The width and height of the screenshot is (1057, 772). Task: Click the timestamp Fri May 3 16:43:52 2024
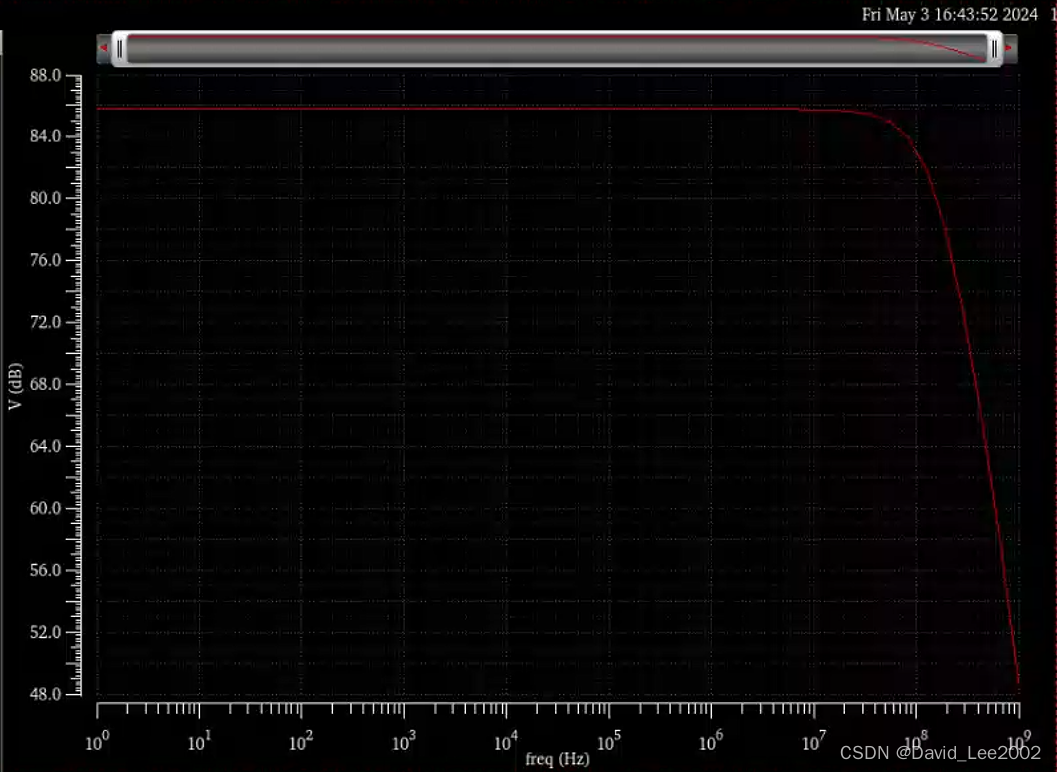coord(950,15)
